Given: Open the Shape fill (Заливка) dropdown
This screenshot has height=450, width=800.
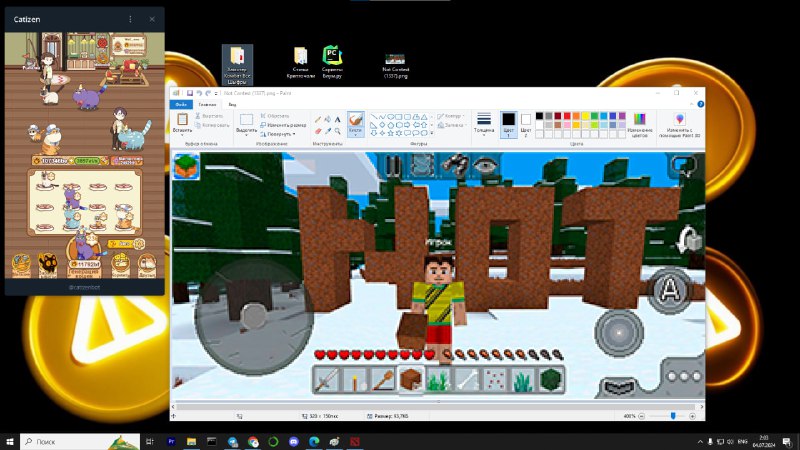Looking at the screenshot, I should tap(451, 125).
